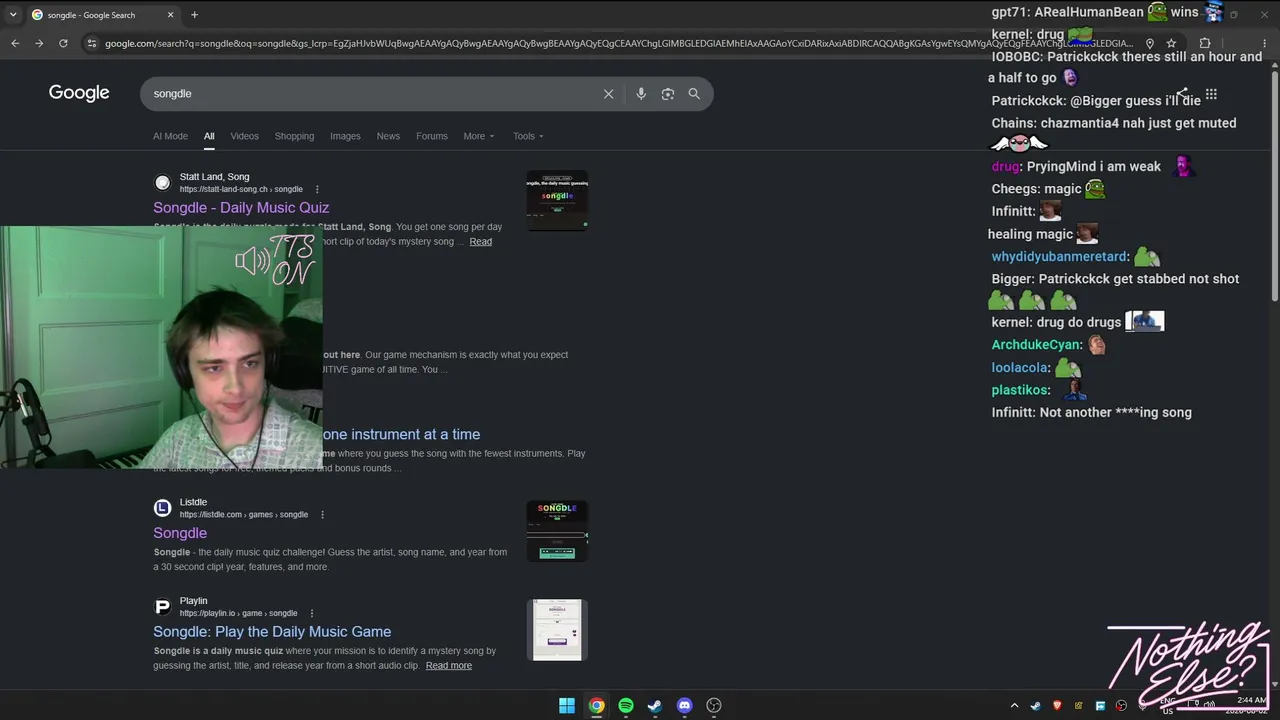
Task: Click the Brave icon in system tray
Action: point(1057,706)
